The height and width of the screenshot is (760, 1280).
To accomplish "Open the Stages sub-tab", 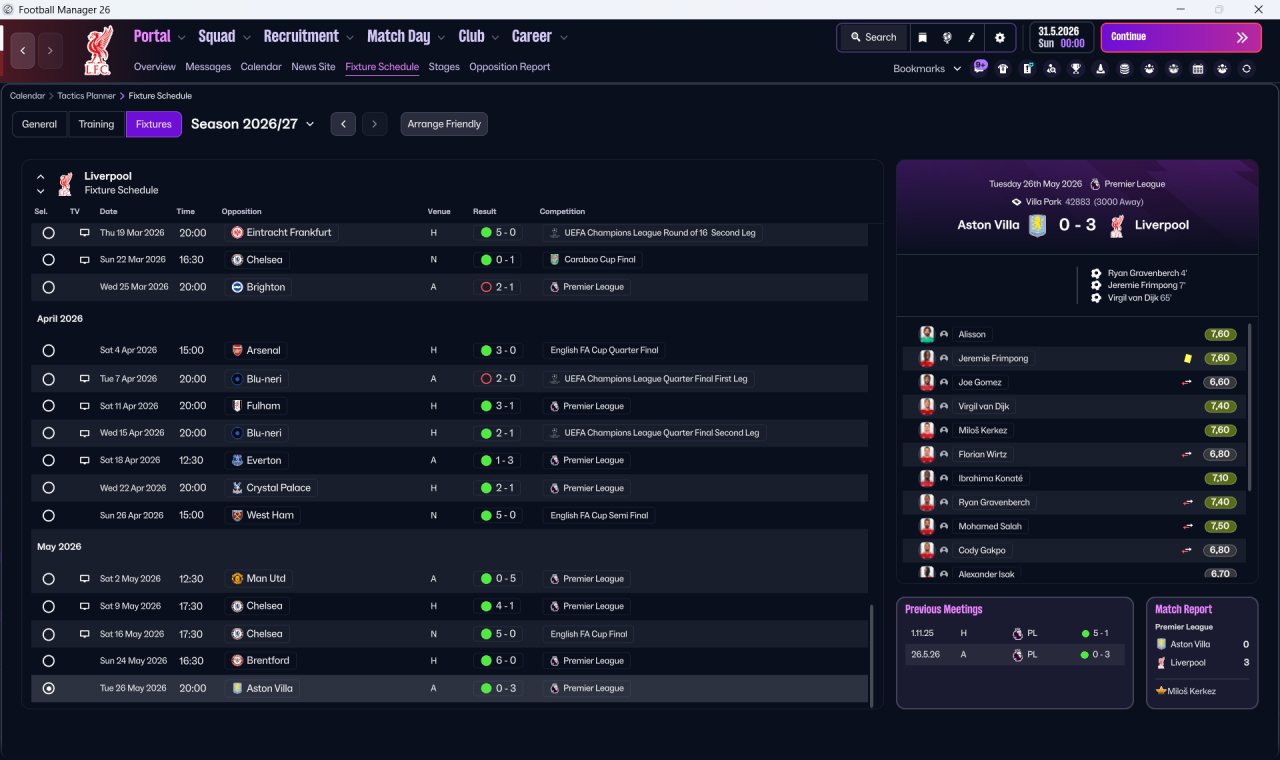I will [x=444, y=67].
